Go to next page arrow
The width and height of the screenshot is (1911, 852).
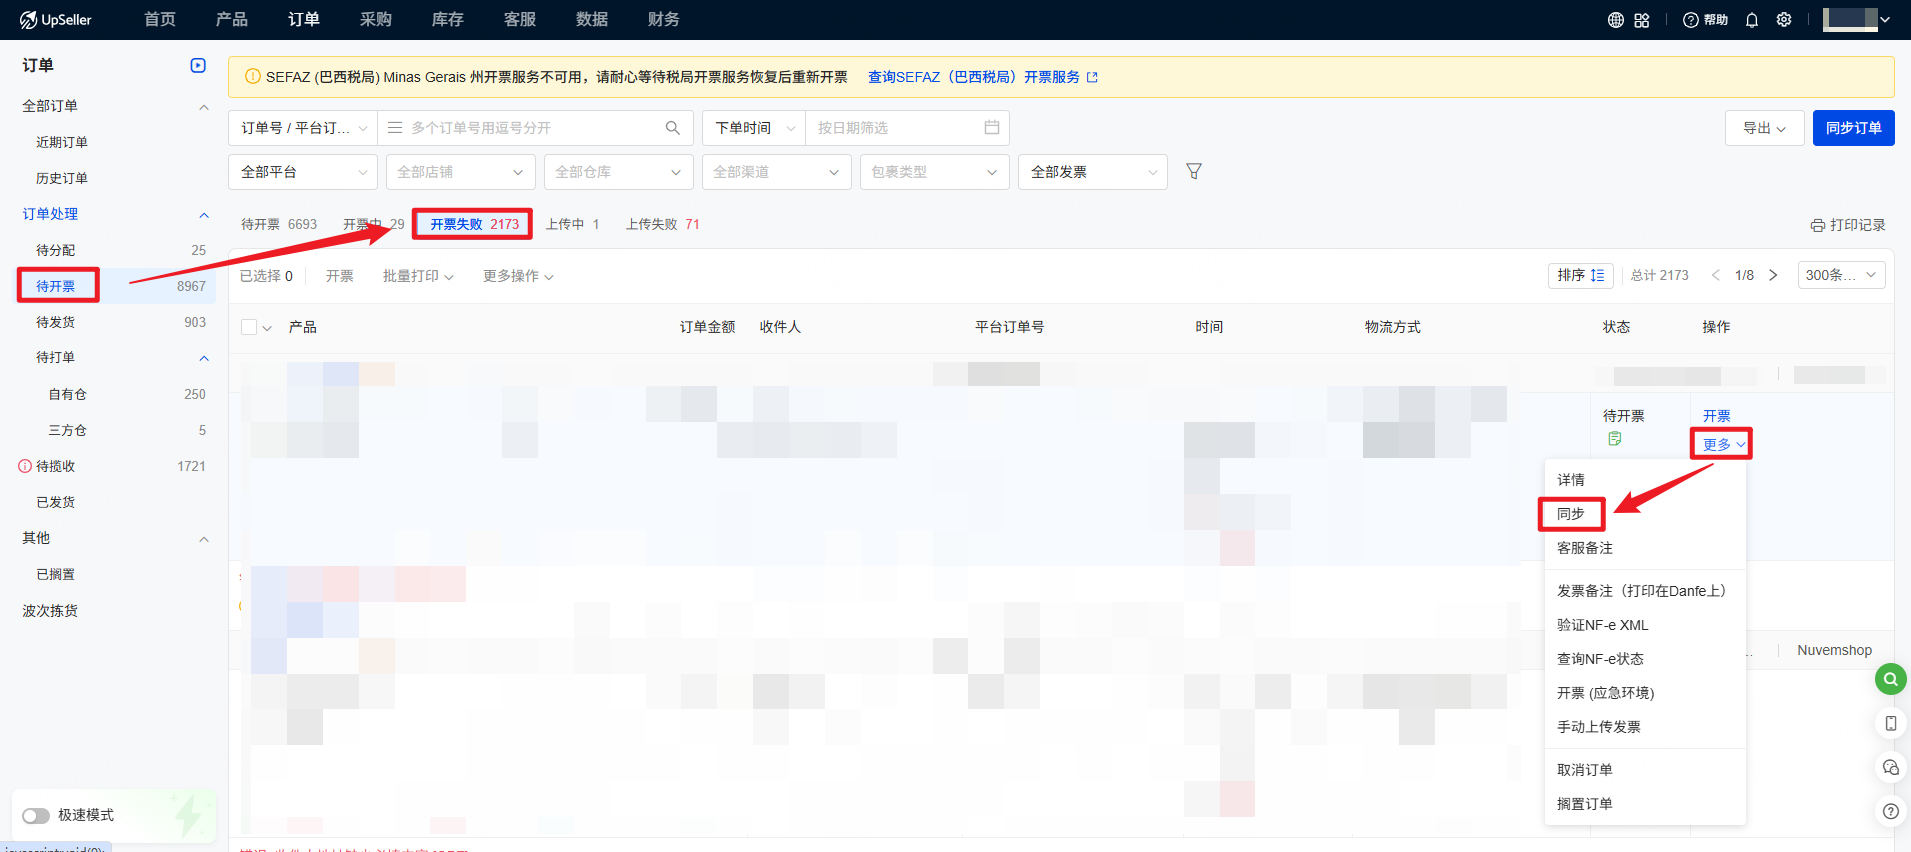pos(1773,275)
